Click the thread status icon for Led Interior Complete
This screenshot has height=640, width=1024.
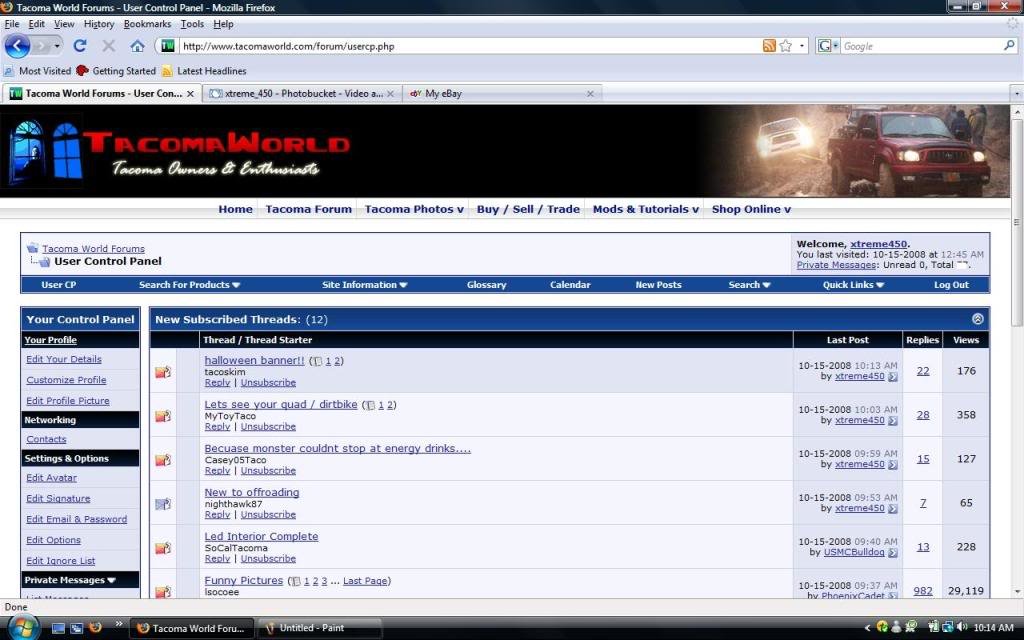[163, 547]
